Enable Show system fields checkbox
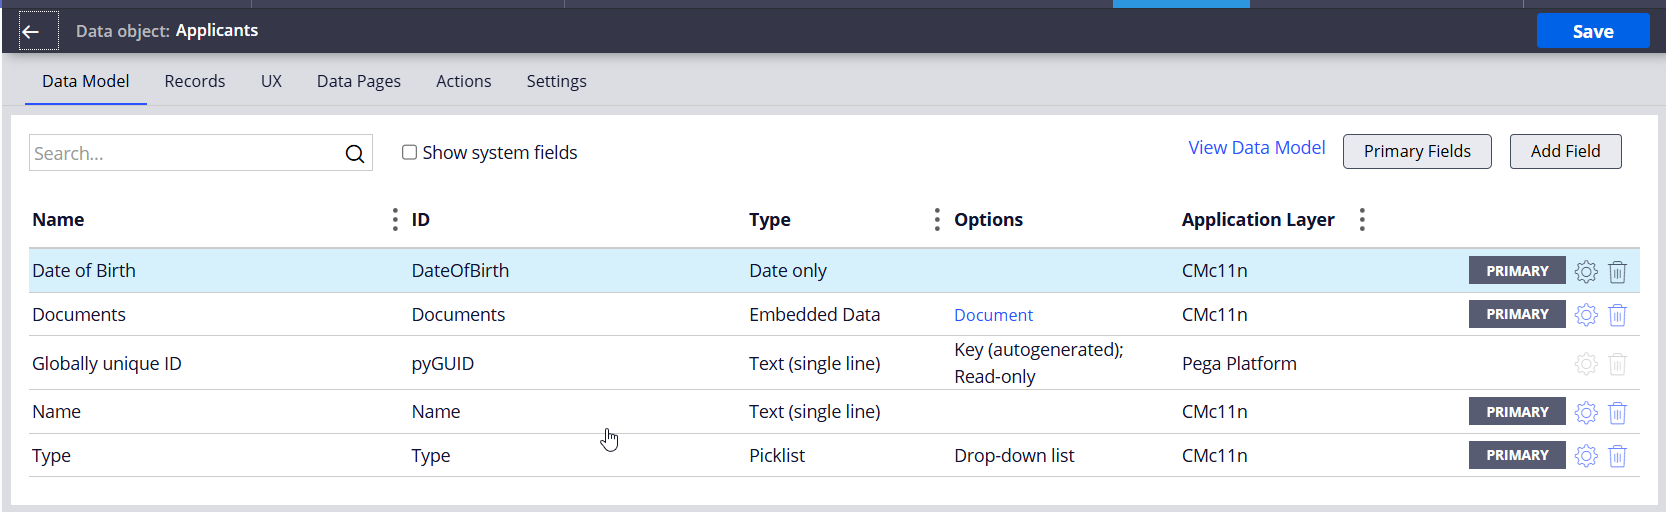 (409, 152)
